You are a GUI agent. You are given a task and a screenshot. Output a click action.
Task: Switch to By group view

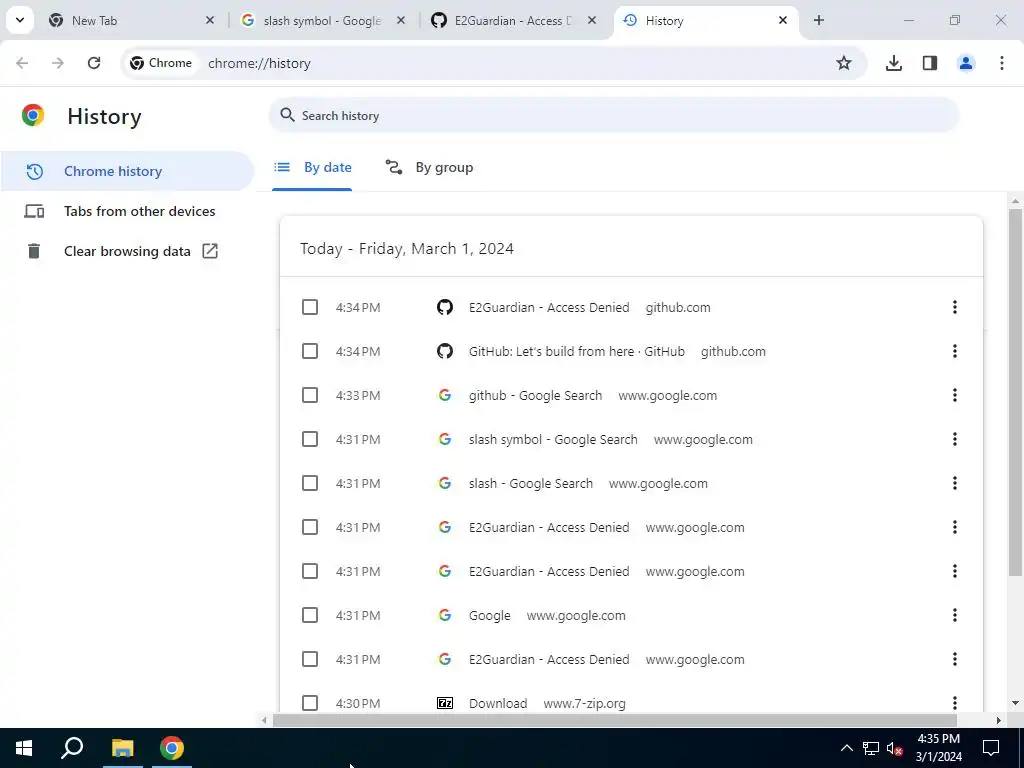point(429,167)
